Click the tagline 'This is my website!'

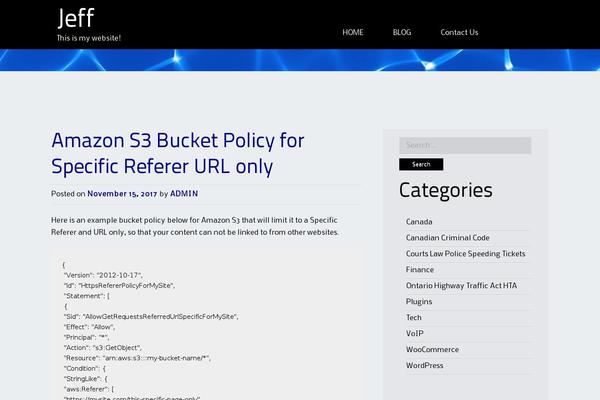89,38
